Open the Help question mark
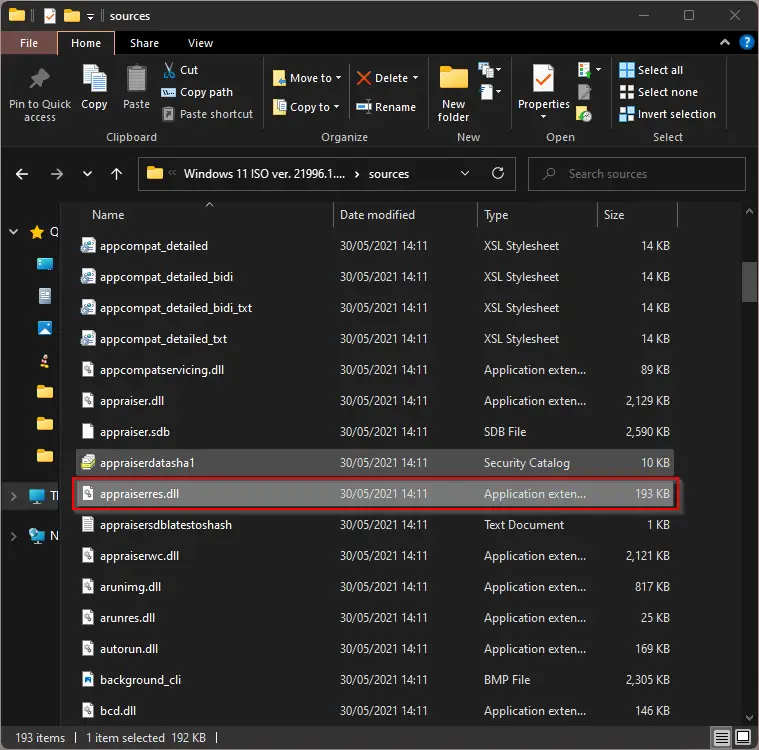The image size is (759, 750). click(x=746, y=43)
